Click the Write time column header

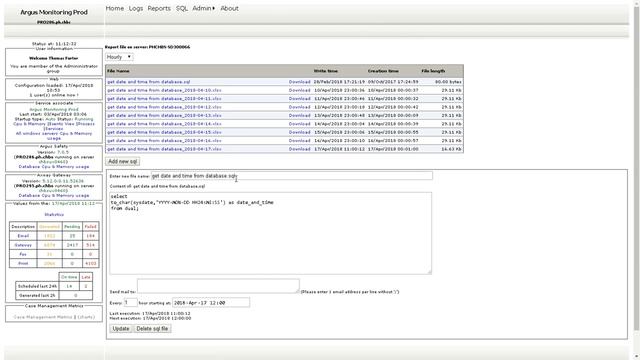tap(326, 71)
